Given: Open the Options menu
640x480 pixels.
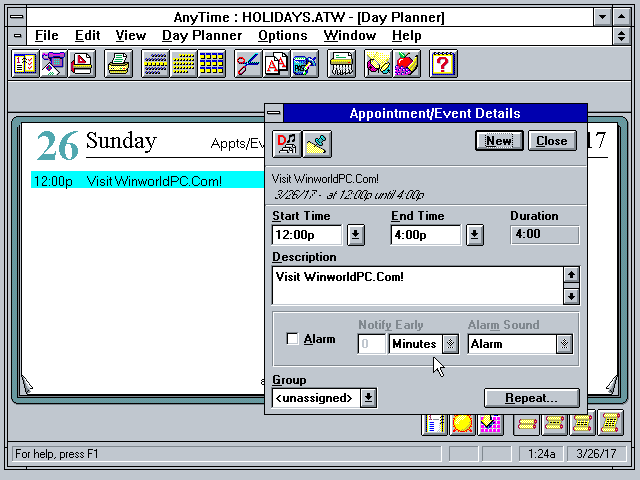Looking at the screenshot, I should 282,36.
